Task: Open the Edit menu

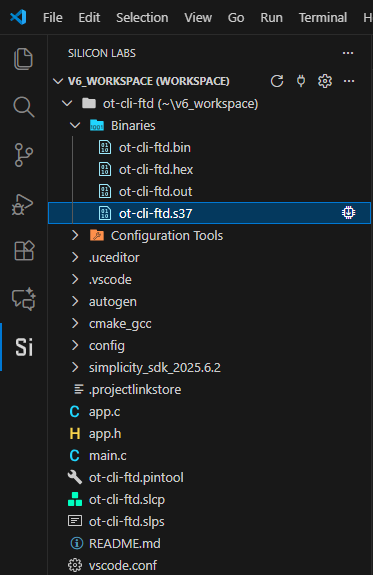Action: click(x=89, y=18)
